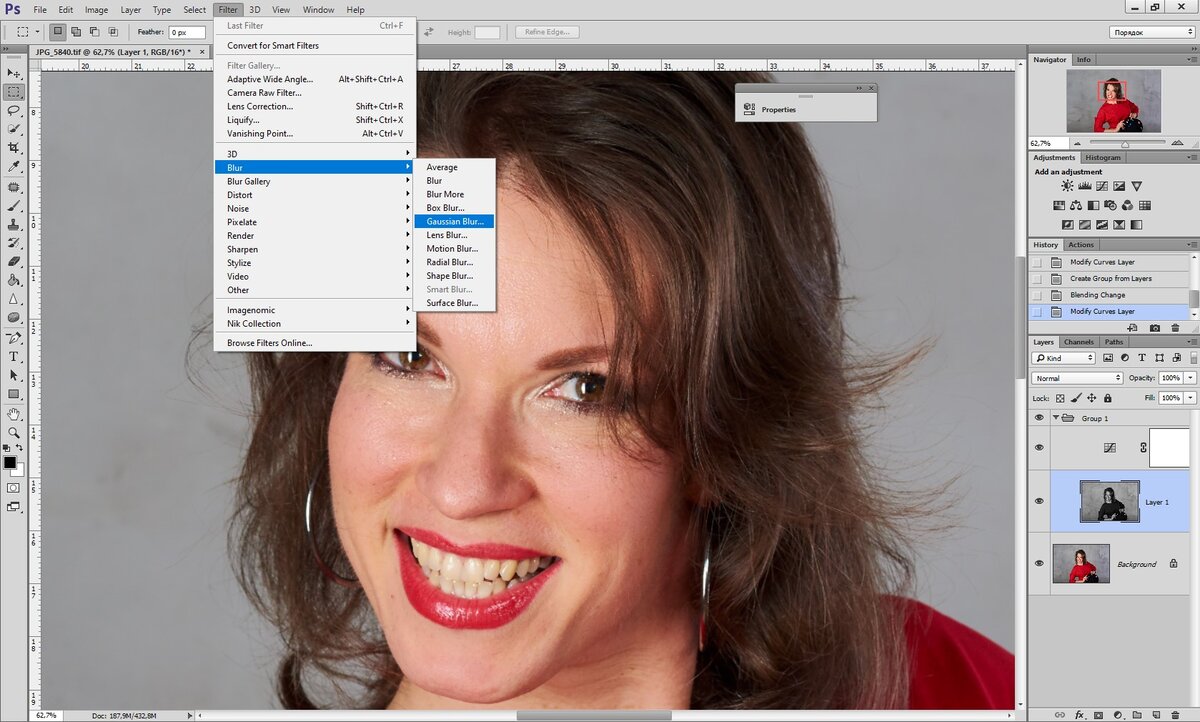The width and height of the screenshot is (1200, 722).
Task: Open Fill slider dropdown arrow
Action: click(1190, 398)
